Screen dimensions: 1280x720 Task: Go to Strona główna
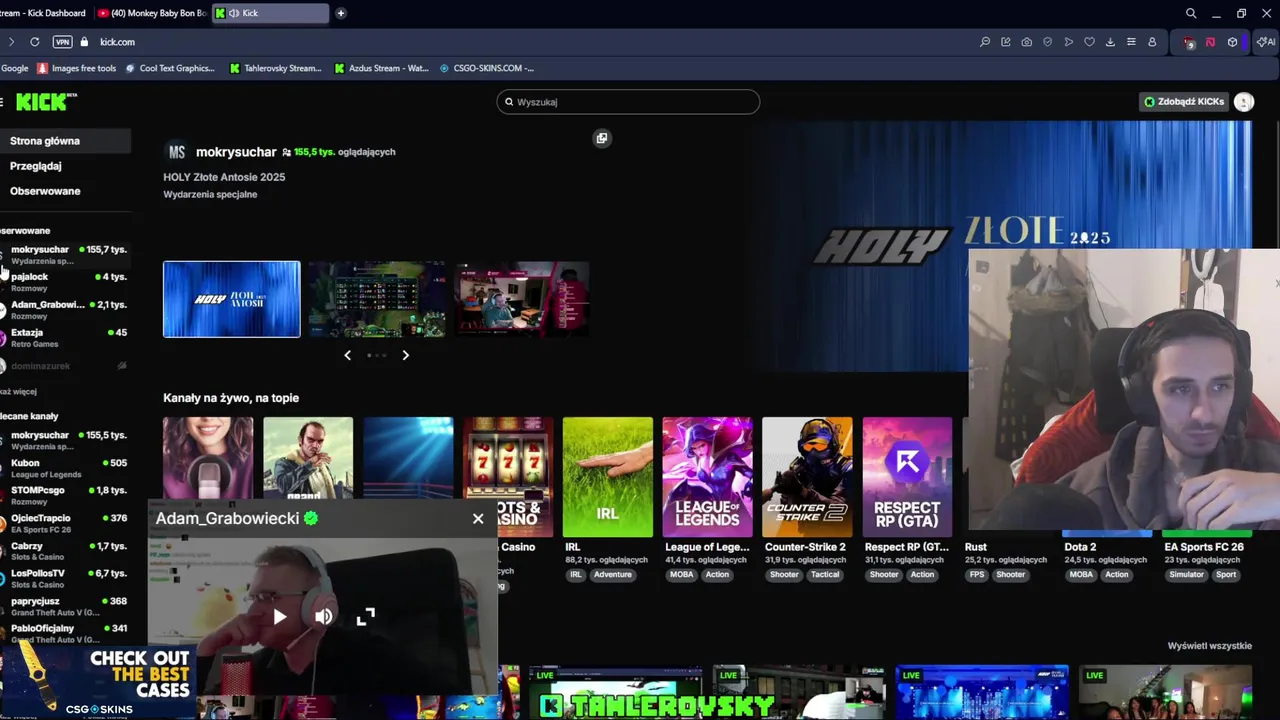click(x=65, y=141)
